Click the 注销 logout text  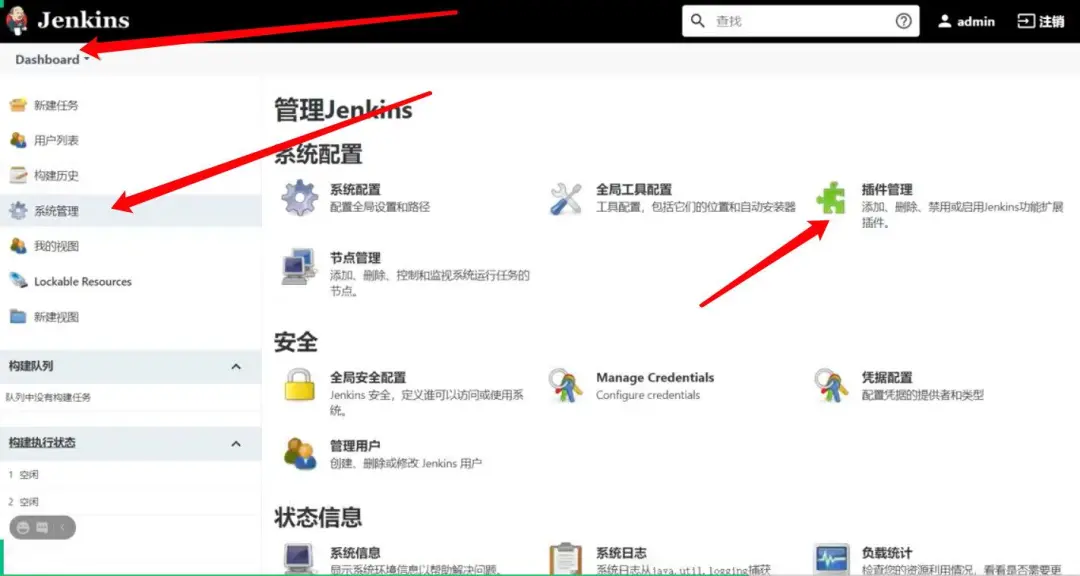coord(1052,21)
